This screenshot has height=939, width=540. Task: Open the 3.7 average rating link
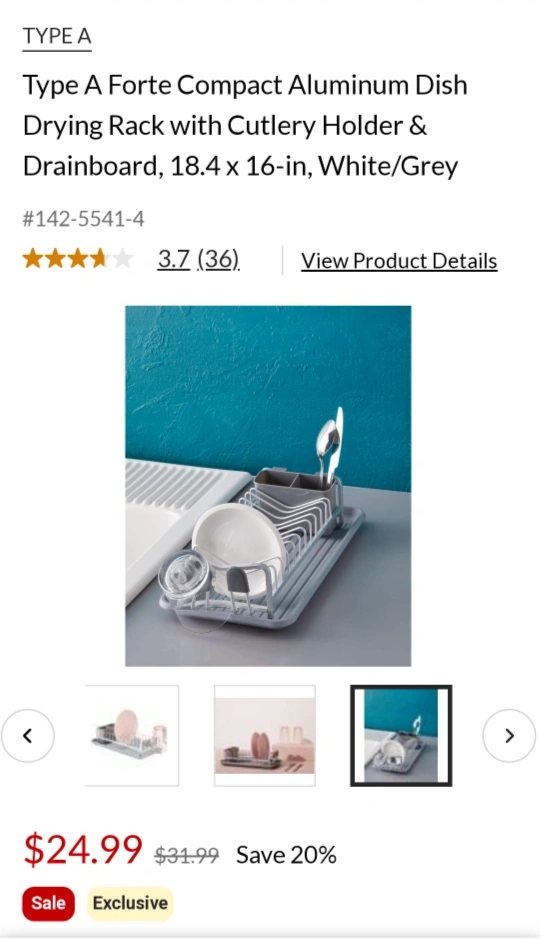coord(174,259)
